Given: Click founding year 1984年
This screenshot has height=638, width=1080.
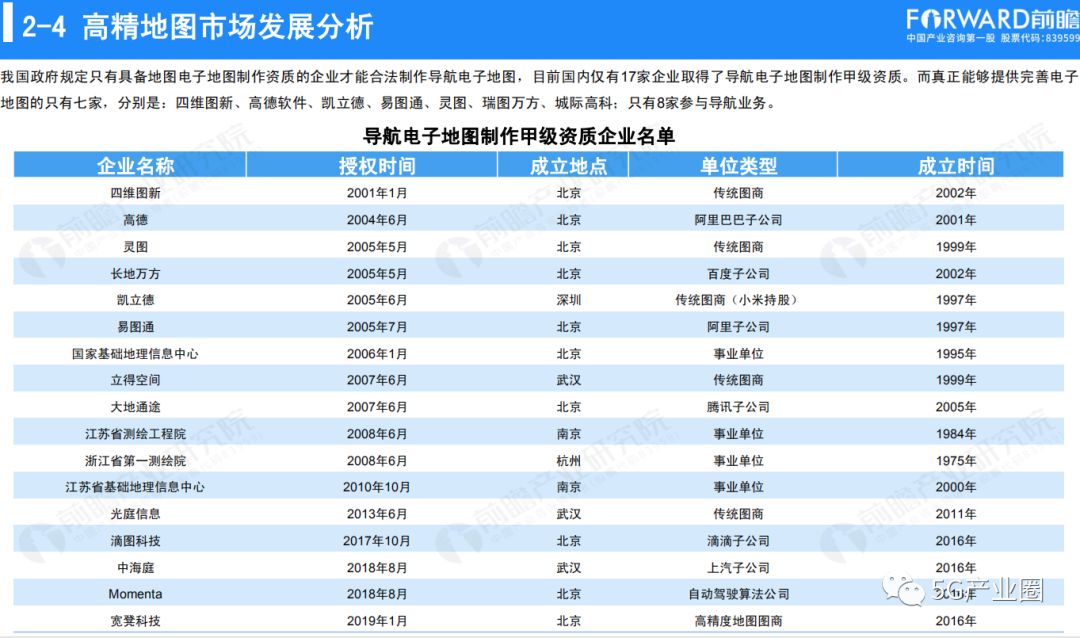Looking at the screenshot, I should (x=955, y=433).
